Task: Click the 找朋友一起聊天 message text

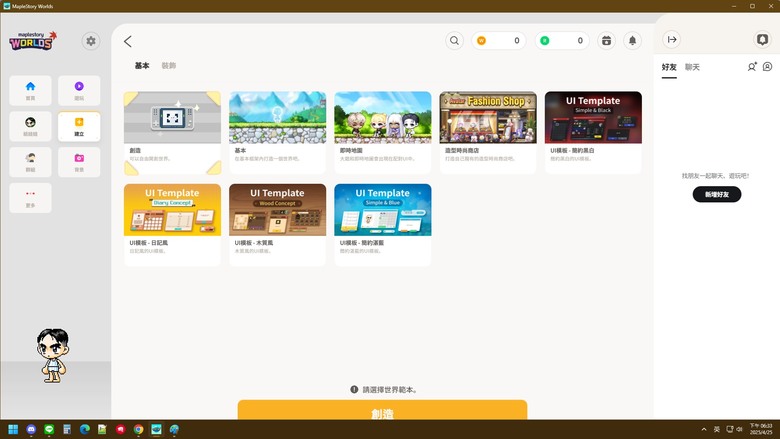Action: 715,176
